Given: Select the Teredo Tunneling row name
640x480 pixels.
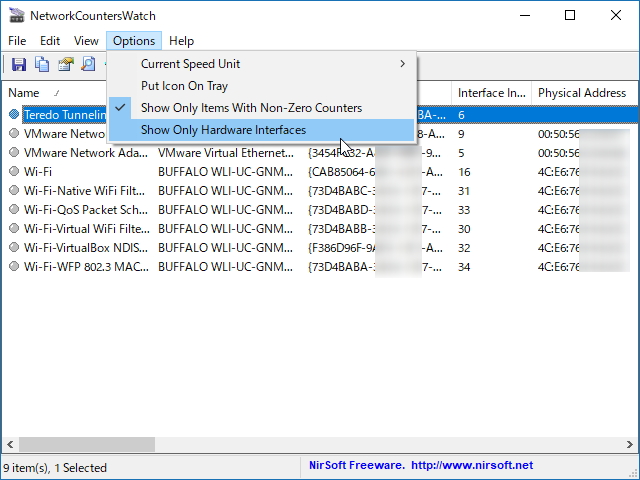Looking at the screenshot, I should pyautogui.click(x=64, y=115).
